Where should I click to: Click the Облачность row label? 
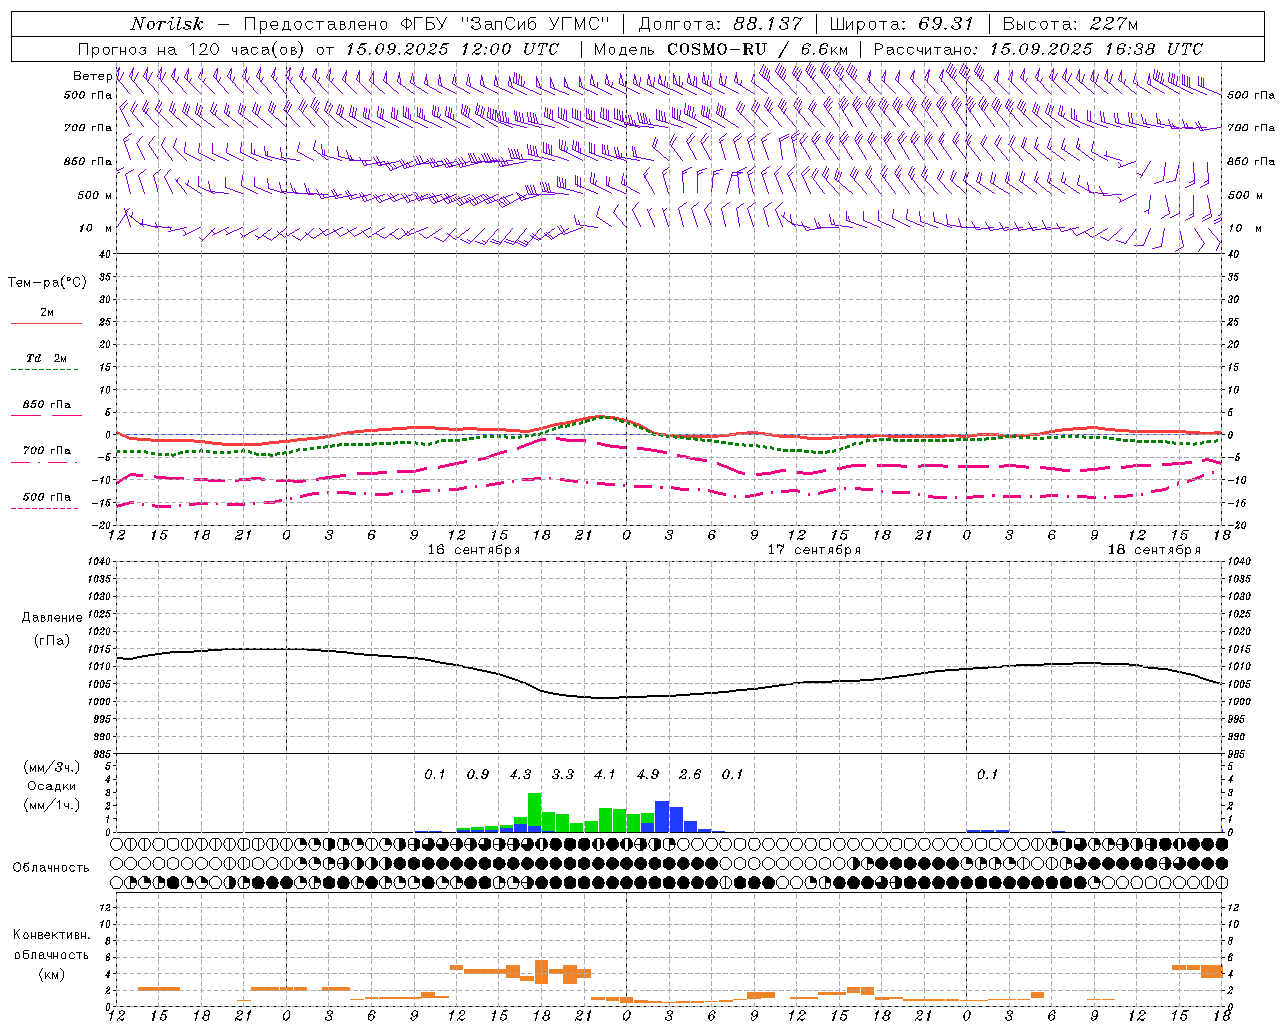[x=51, y=867]
